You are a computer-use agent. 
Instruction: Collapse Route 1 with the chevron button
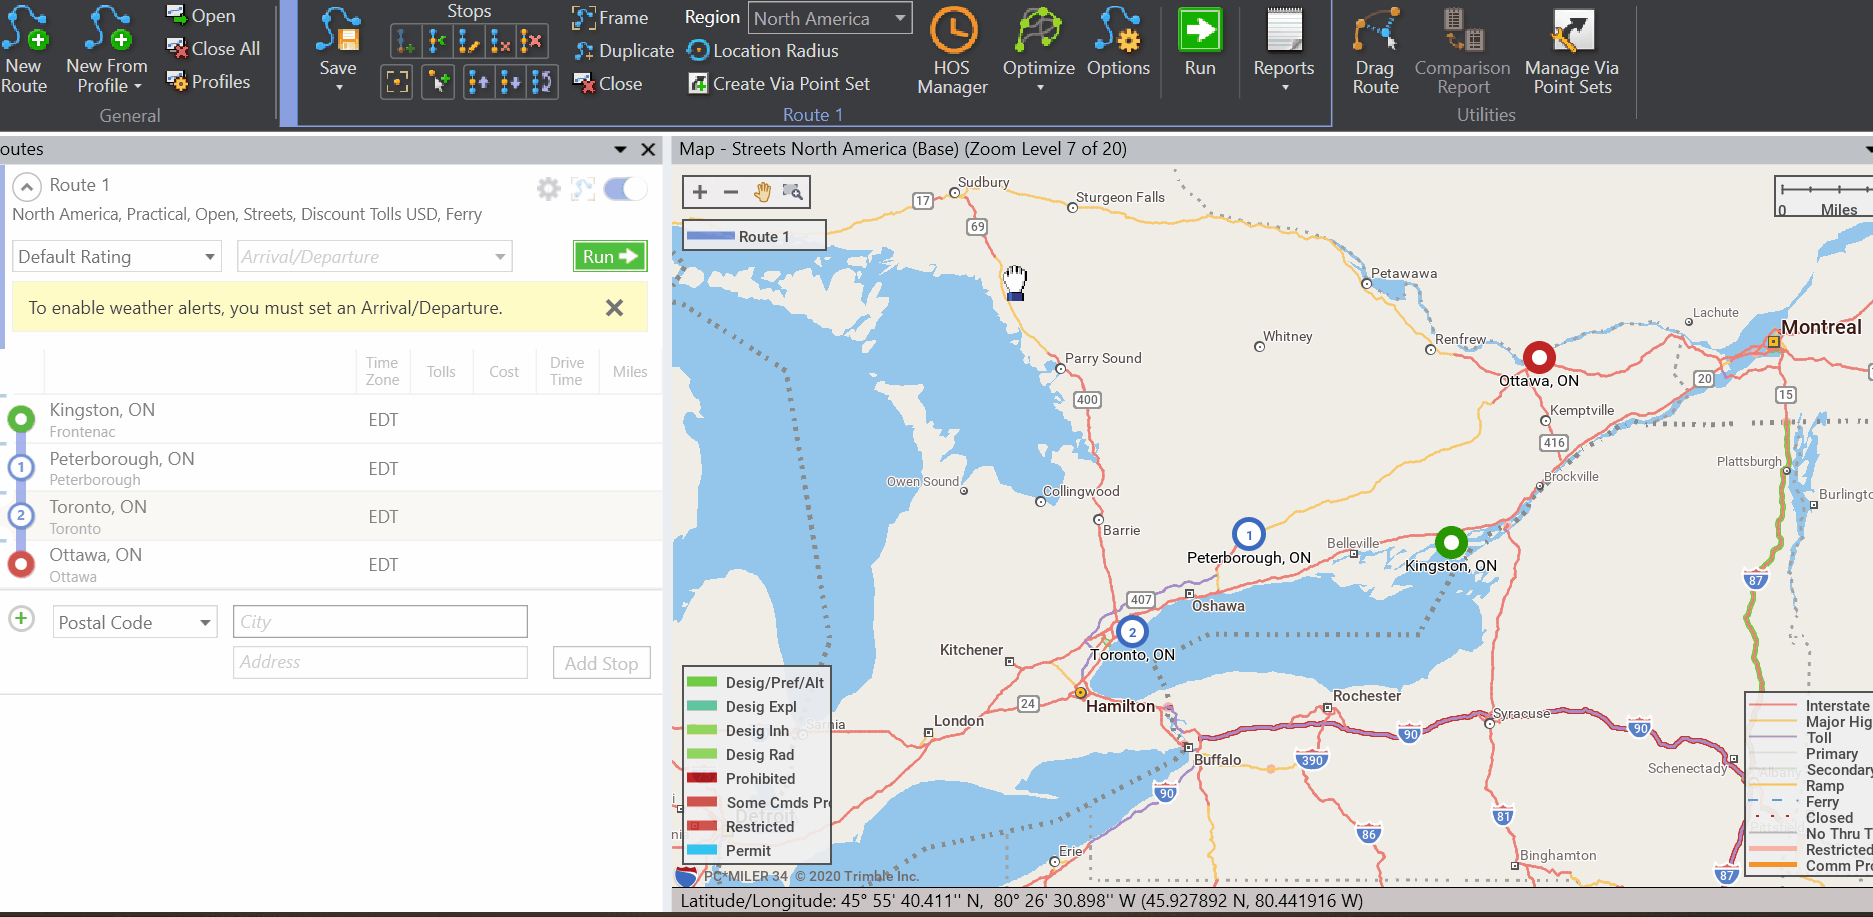coord(27,187)
